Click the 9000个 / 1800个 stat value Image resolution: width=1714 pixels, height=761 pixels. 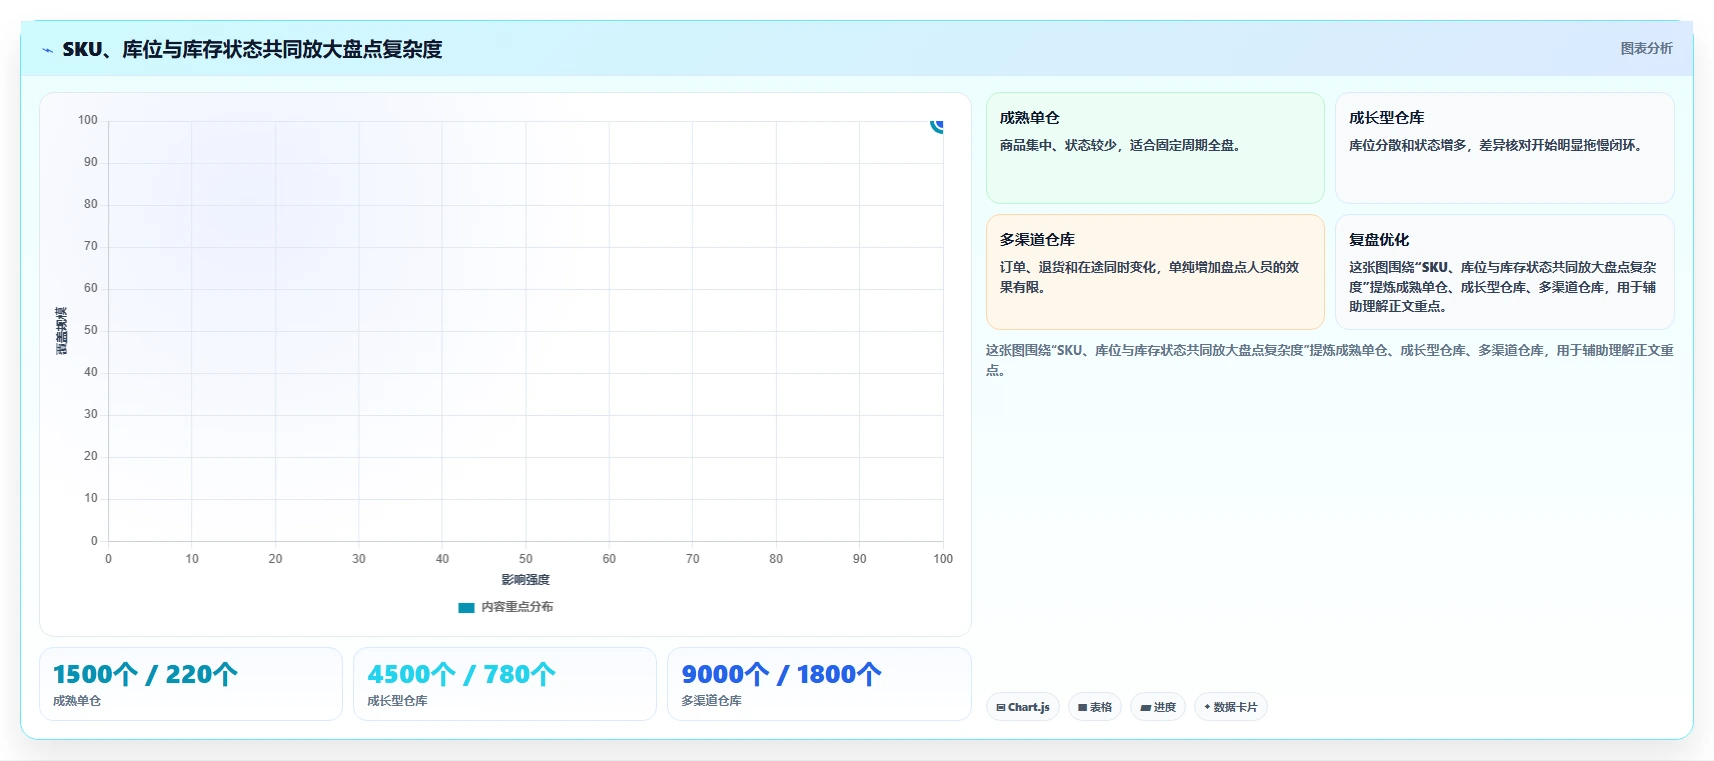(x=781, y=675)
